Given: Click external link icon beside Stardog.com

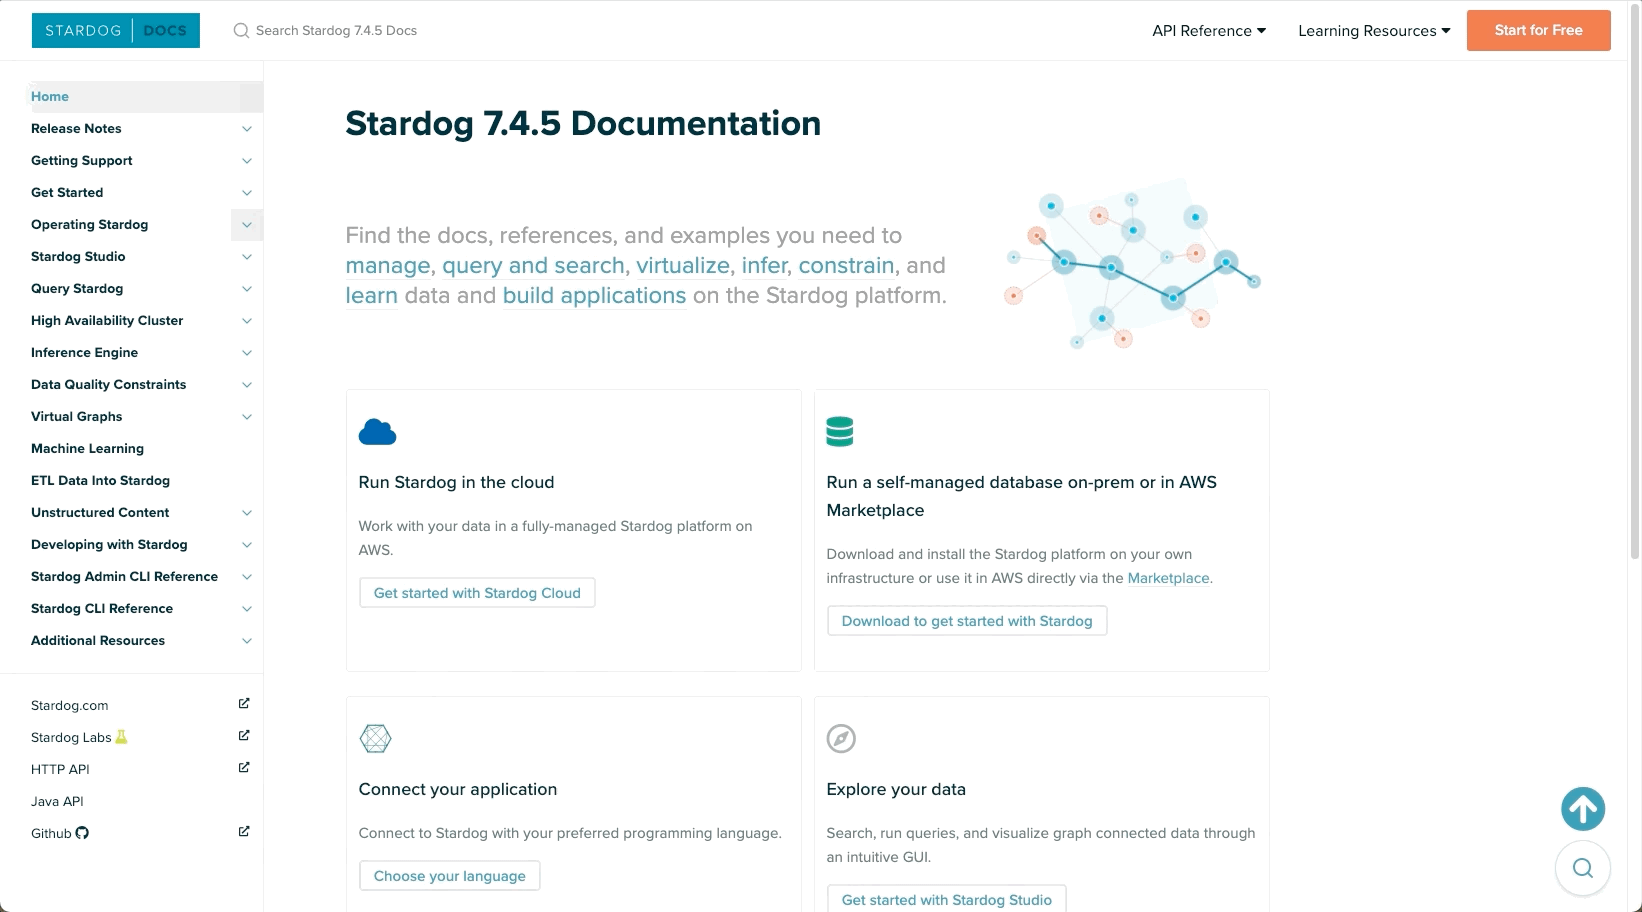Looking at the screenshot, I should [x=244, y=704].
